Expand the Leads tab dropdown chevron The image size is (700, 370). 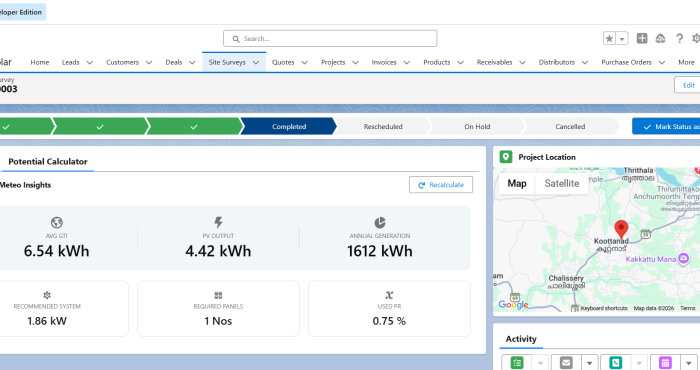[x=89, y=62]
